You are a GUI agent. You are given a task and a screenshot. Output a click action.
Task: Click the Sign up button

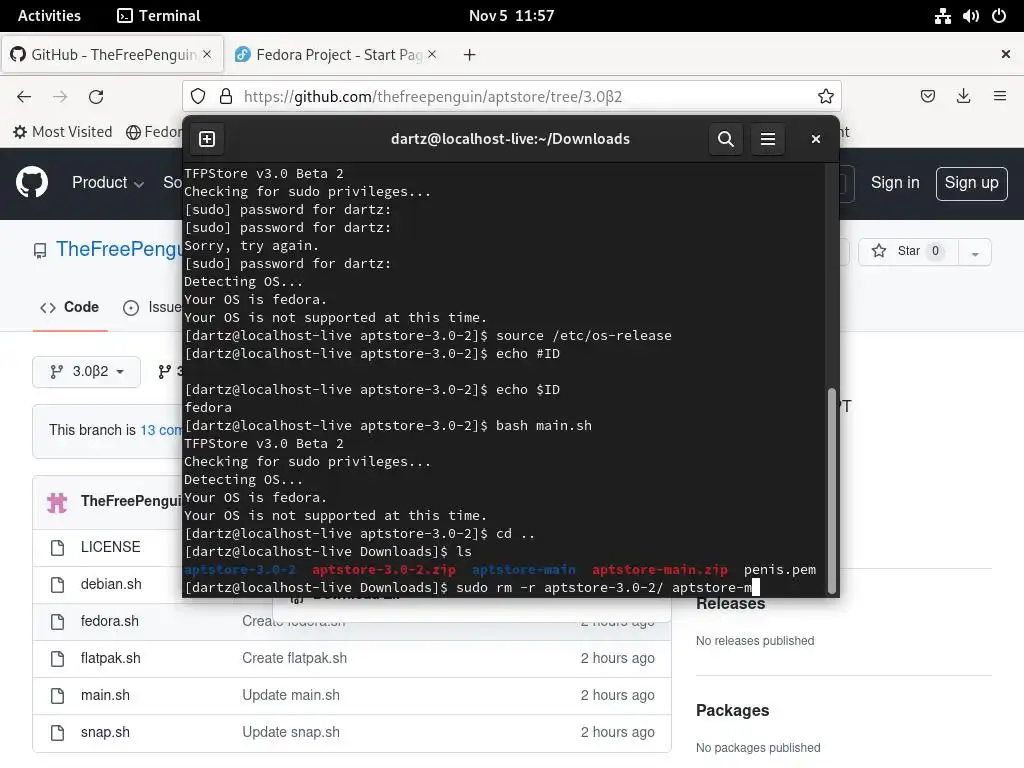[971, 184]
